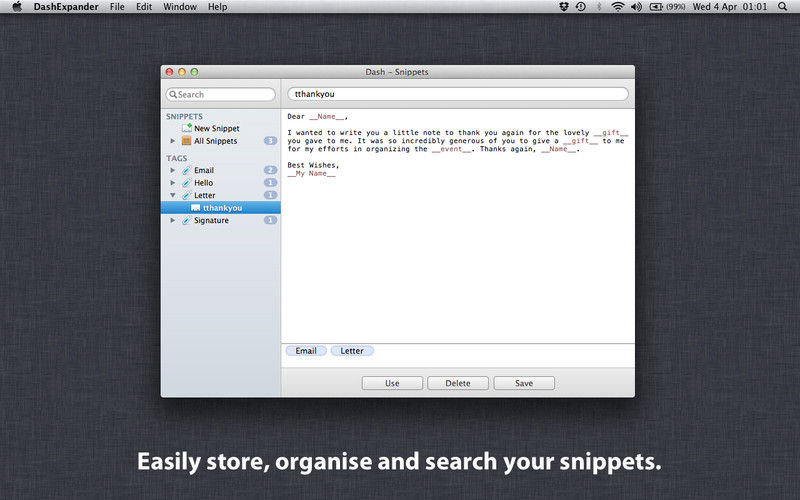Screen dimensions: 800x500
Task: Open Spotlight search magnifier
Action: 782,7
